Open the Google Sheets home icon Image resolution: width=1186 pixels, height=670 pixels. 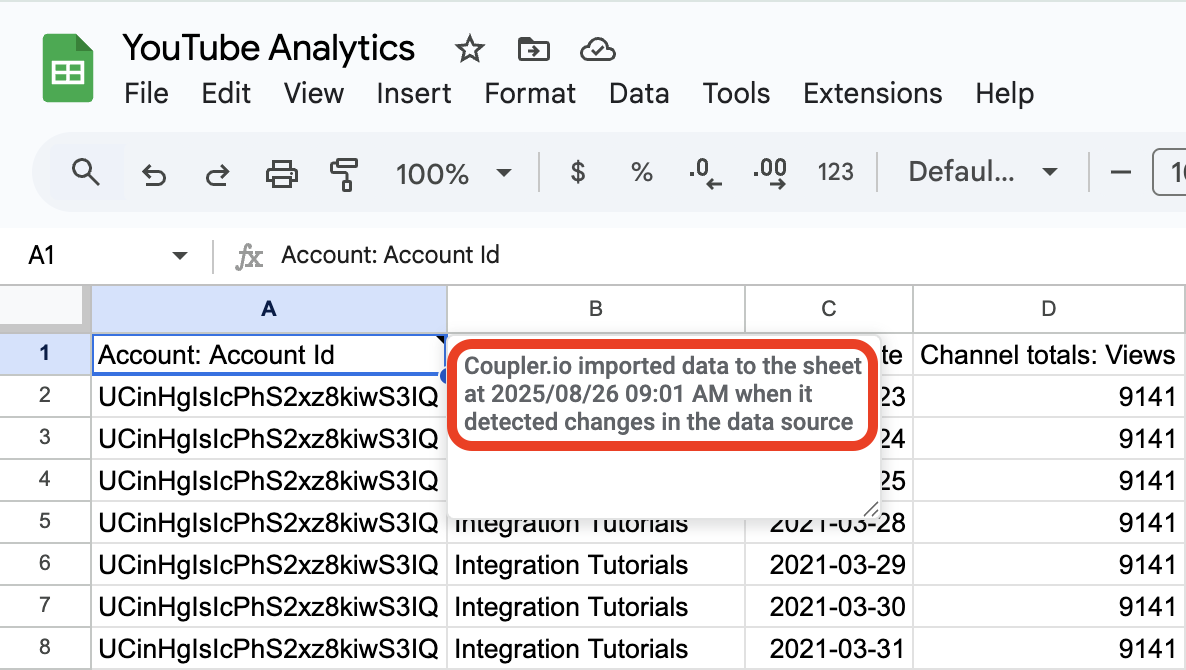click(x=68, y=68)
